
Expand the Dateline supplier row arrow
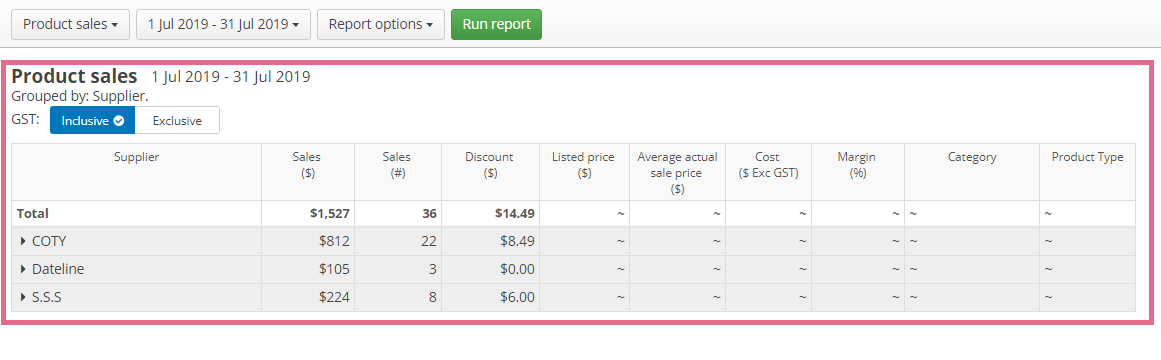(x=24, y=270)
